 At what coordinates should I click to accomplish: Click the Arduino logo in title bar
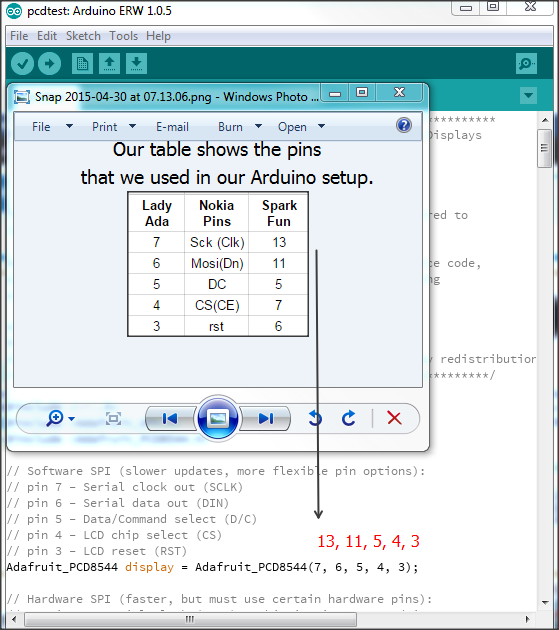[x=14, y=11]
